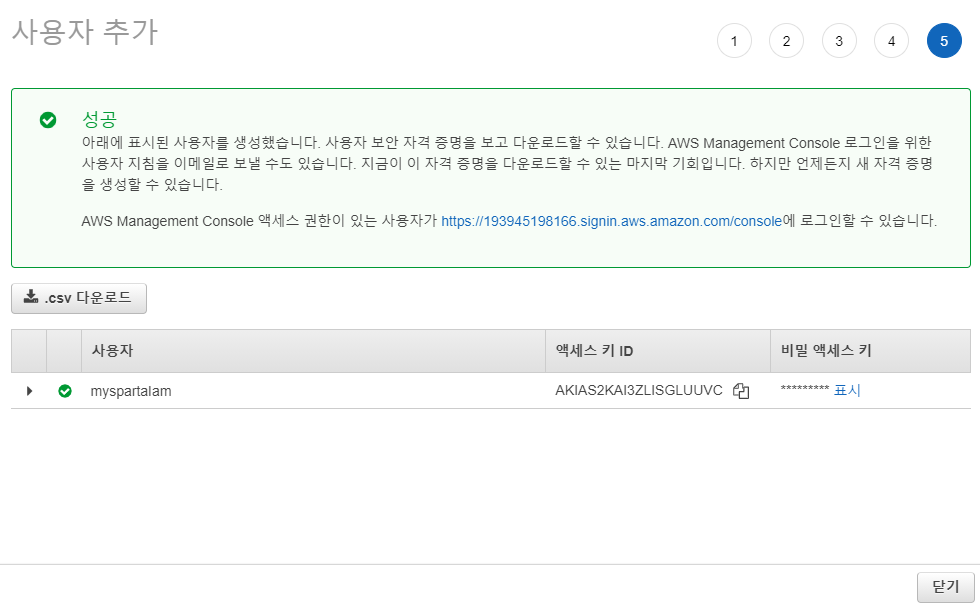Image resolution: width=980 pixels, height=605 pixels.
Task: Click the success check icon in banner
Action: pos(48,120)
